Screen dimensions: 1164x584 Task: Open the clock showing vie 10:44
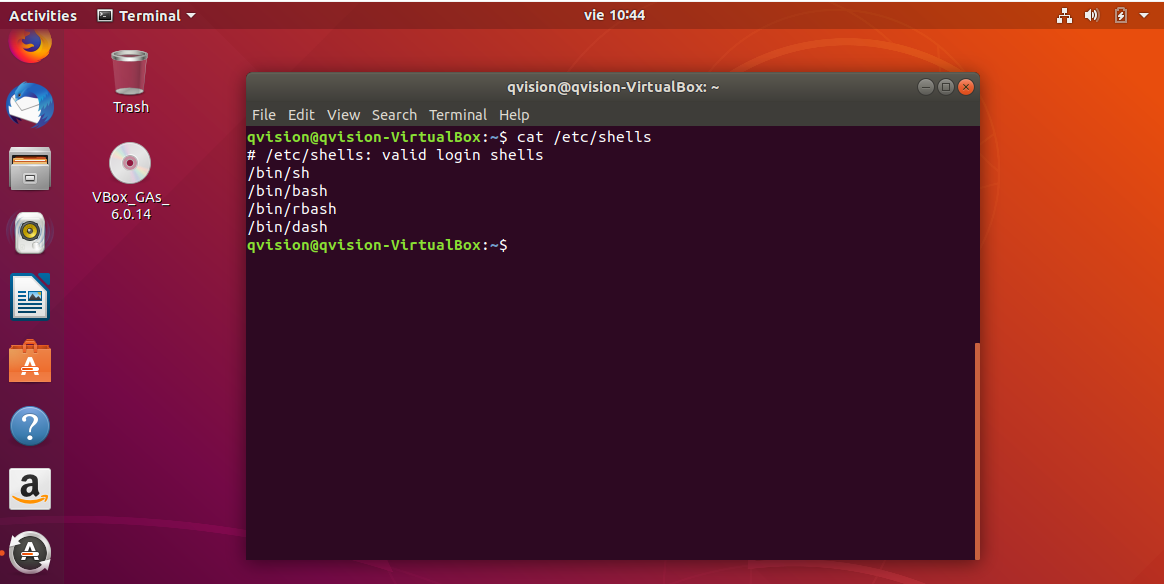click(614, 16)
